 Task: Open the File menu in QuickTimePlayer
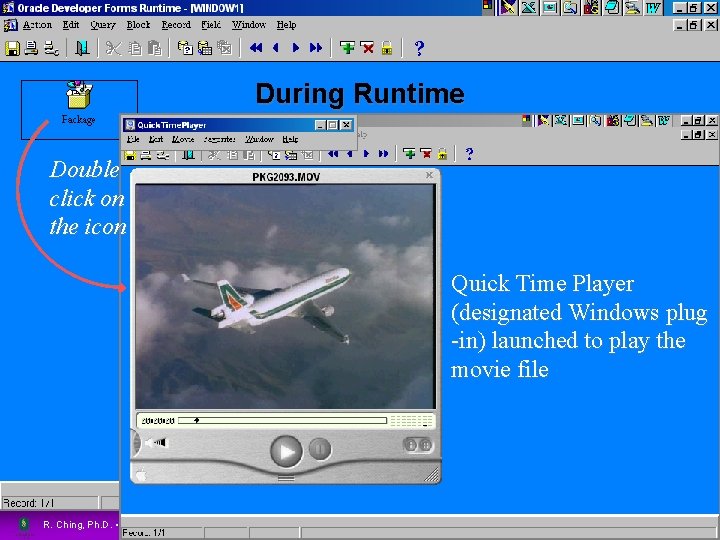coord(133,139)
